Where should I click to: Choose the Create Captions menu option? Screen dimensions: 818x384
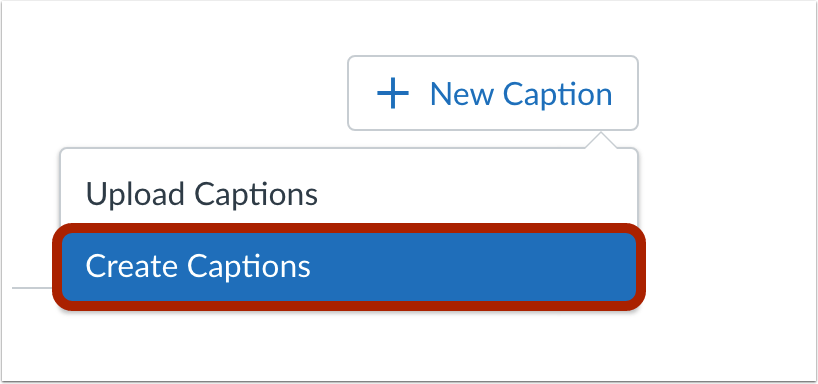[349, 267]
